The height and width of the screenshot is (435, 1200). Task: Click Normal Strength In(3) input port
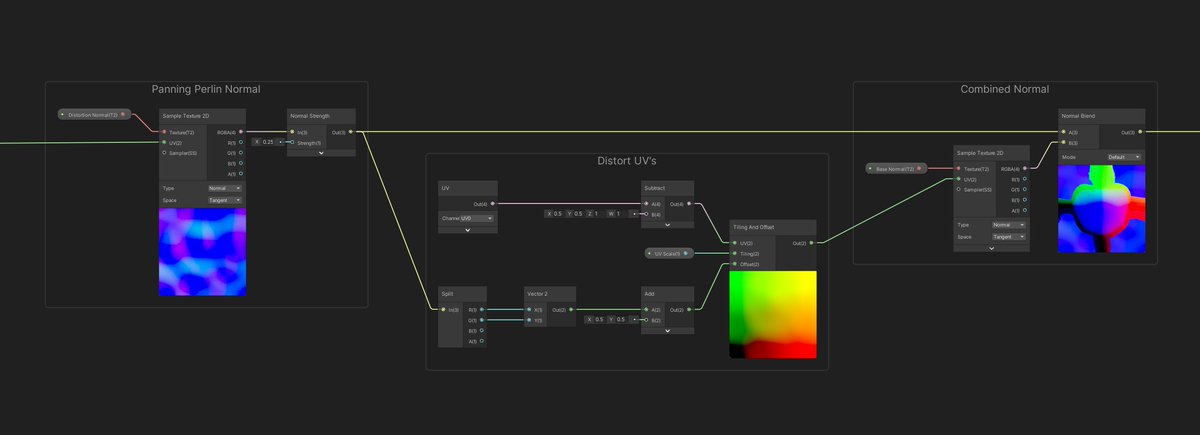pyautogui.click(x=292, y=132)
